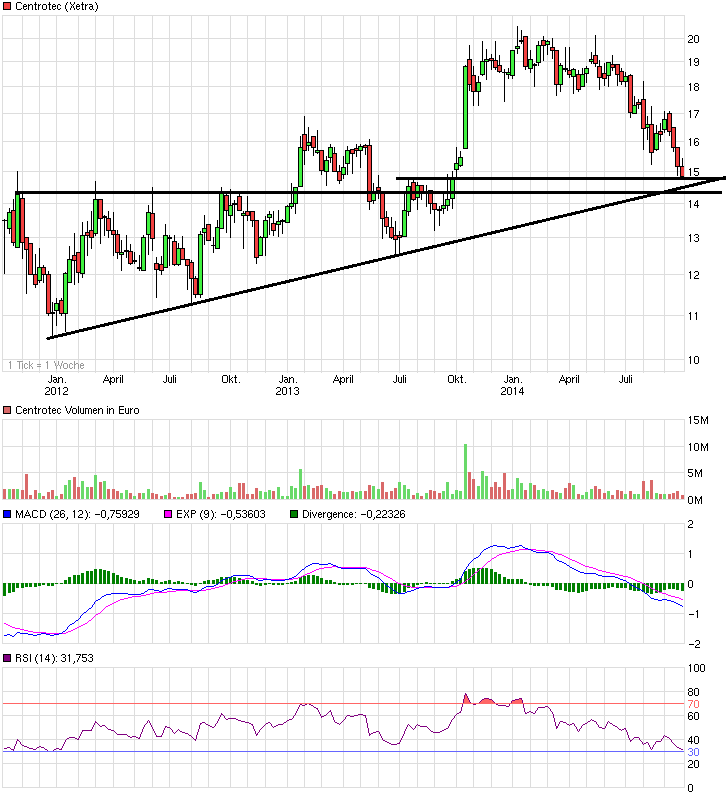Screen dimensions: 726x796
Task: Click the 'Jan. 2014' axis label
Action: pos(512,385)
